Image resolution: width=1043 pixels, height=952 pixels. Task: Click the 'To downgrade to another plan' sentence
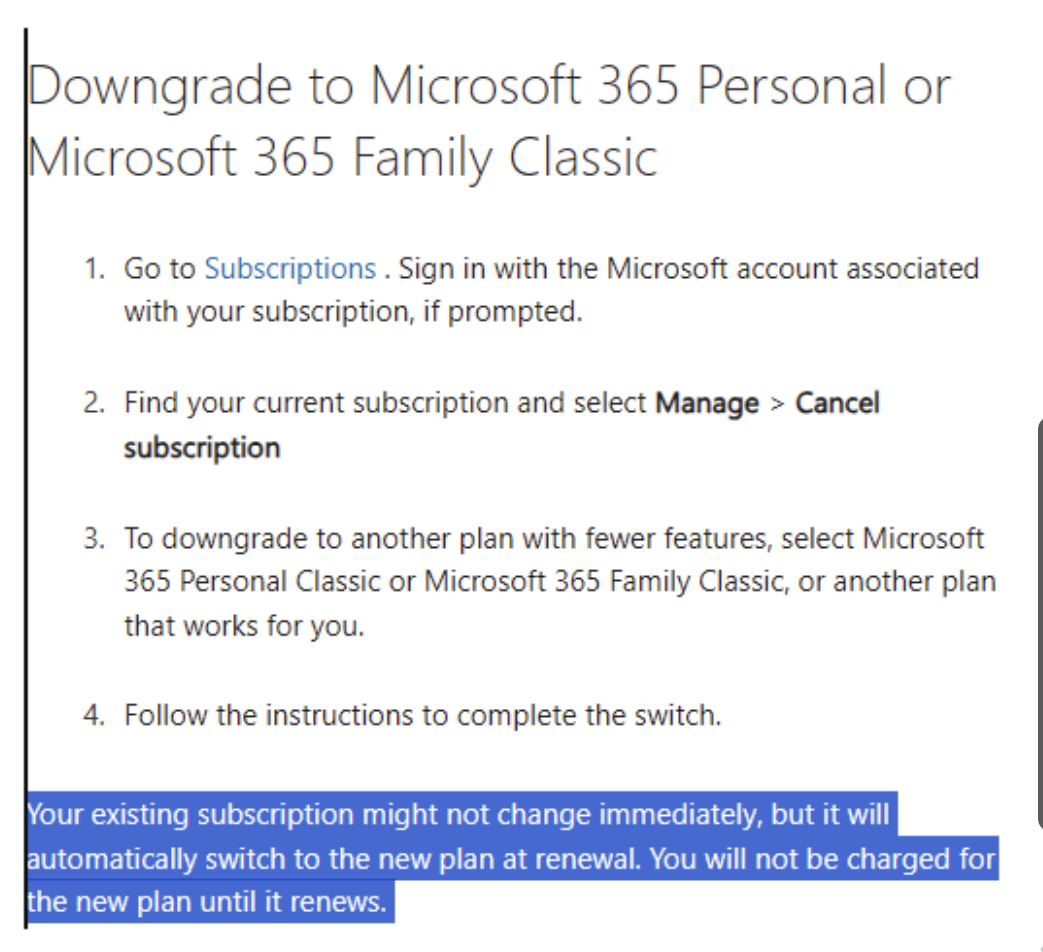(560, 581)
